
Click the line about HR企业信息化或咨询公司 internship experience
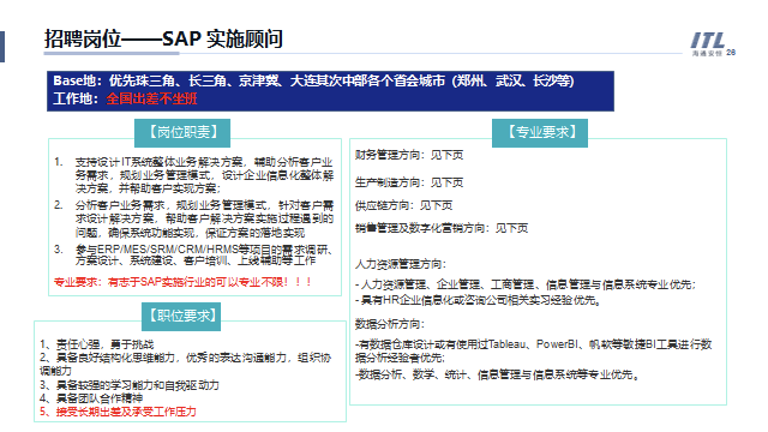[x=478, y=300]
